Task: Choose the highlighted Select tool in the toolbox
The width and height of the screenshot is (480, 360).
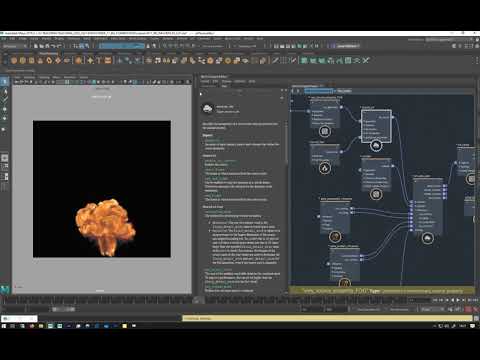Action: [x=5, y=82]
